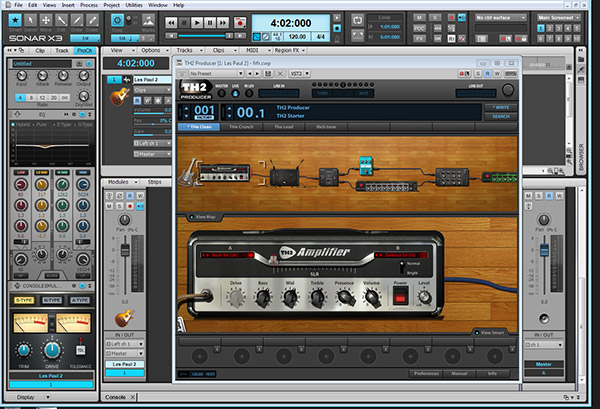Open the Main Screenset dropdown
This screenshot has height=409, width=600.
pyautogui.click(x=559, y=18)
